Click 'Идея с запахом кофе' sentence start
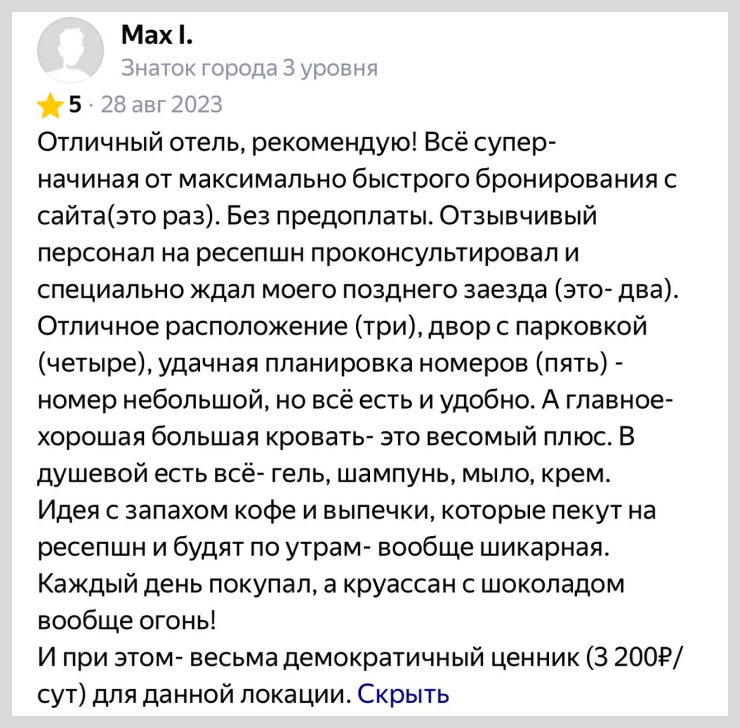The height and width of the screenshot is (728, 740). 170,510
